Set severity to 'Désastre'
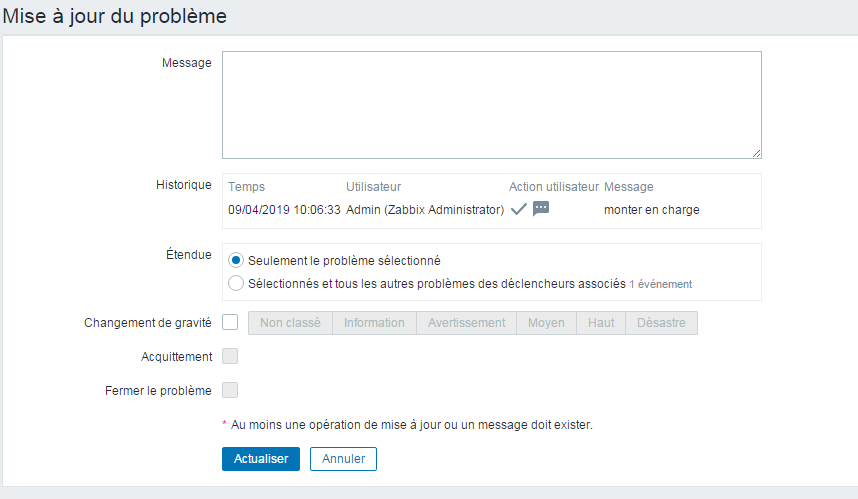This screenshot has width=858, height=499. 661,323
